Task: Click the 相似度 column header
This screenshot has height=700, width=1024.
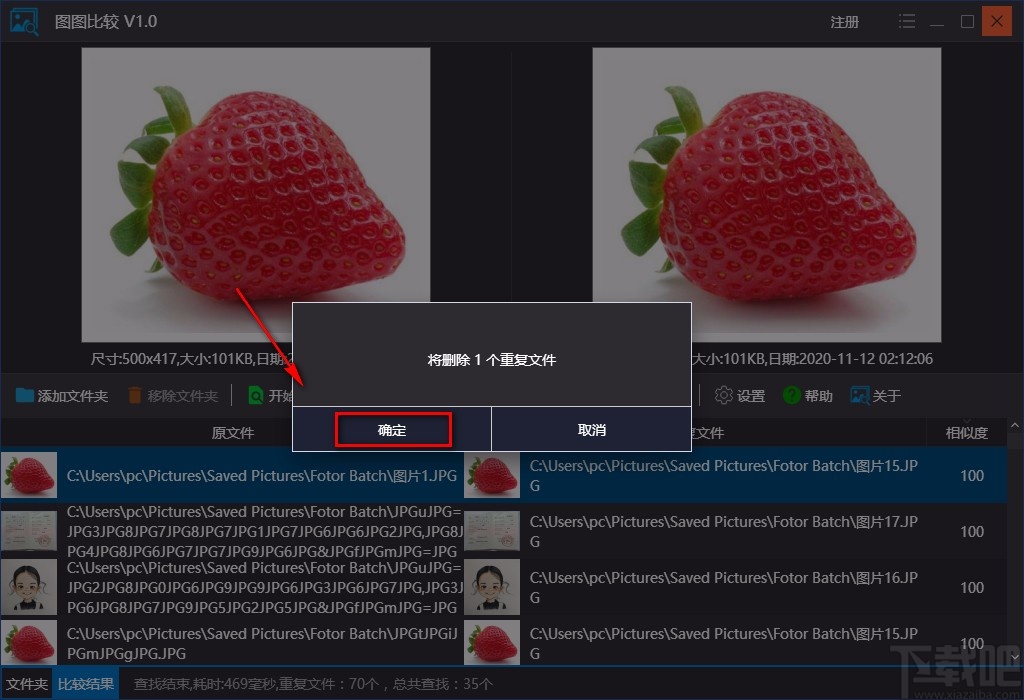Action: [969, 432]
